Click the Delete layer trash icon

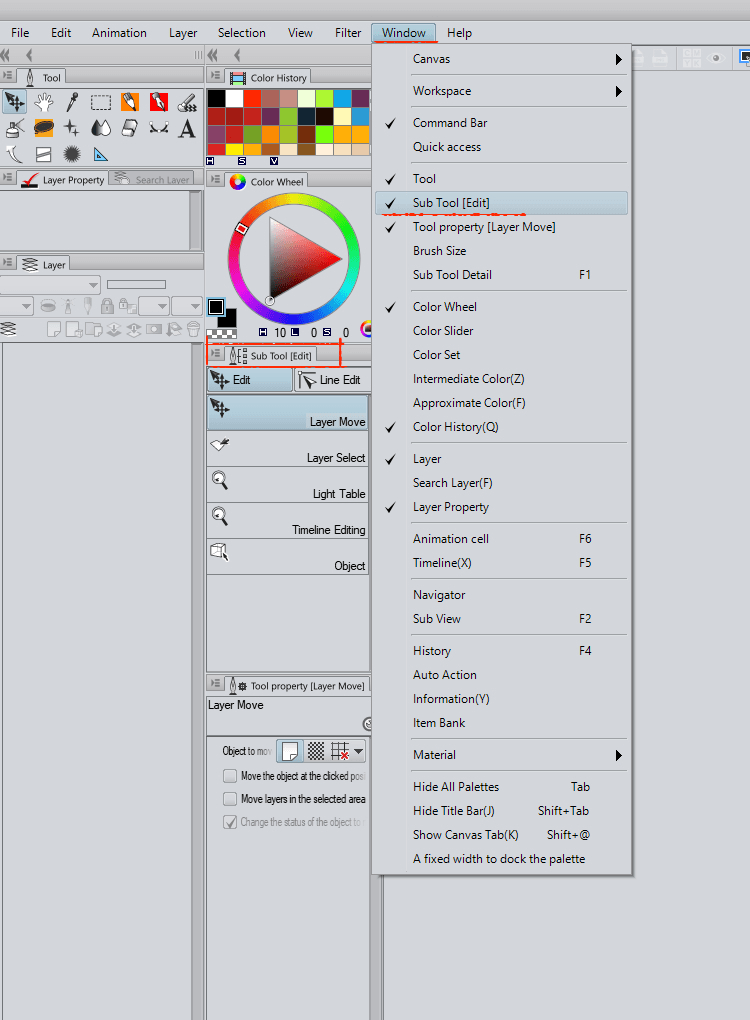pos(193,329)
